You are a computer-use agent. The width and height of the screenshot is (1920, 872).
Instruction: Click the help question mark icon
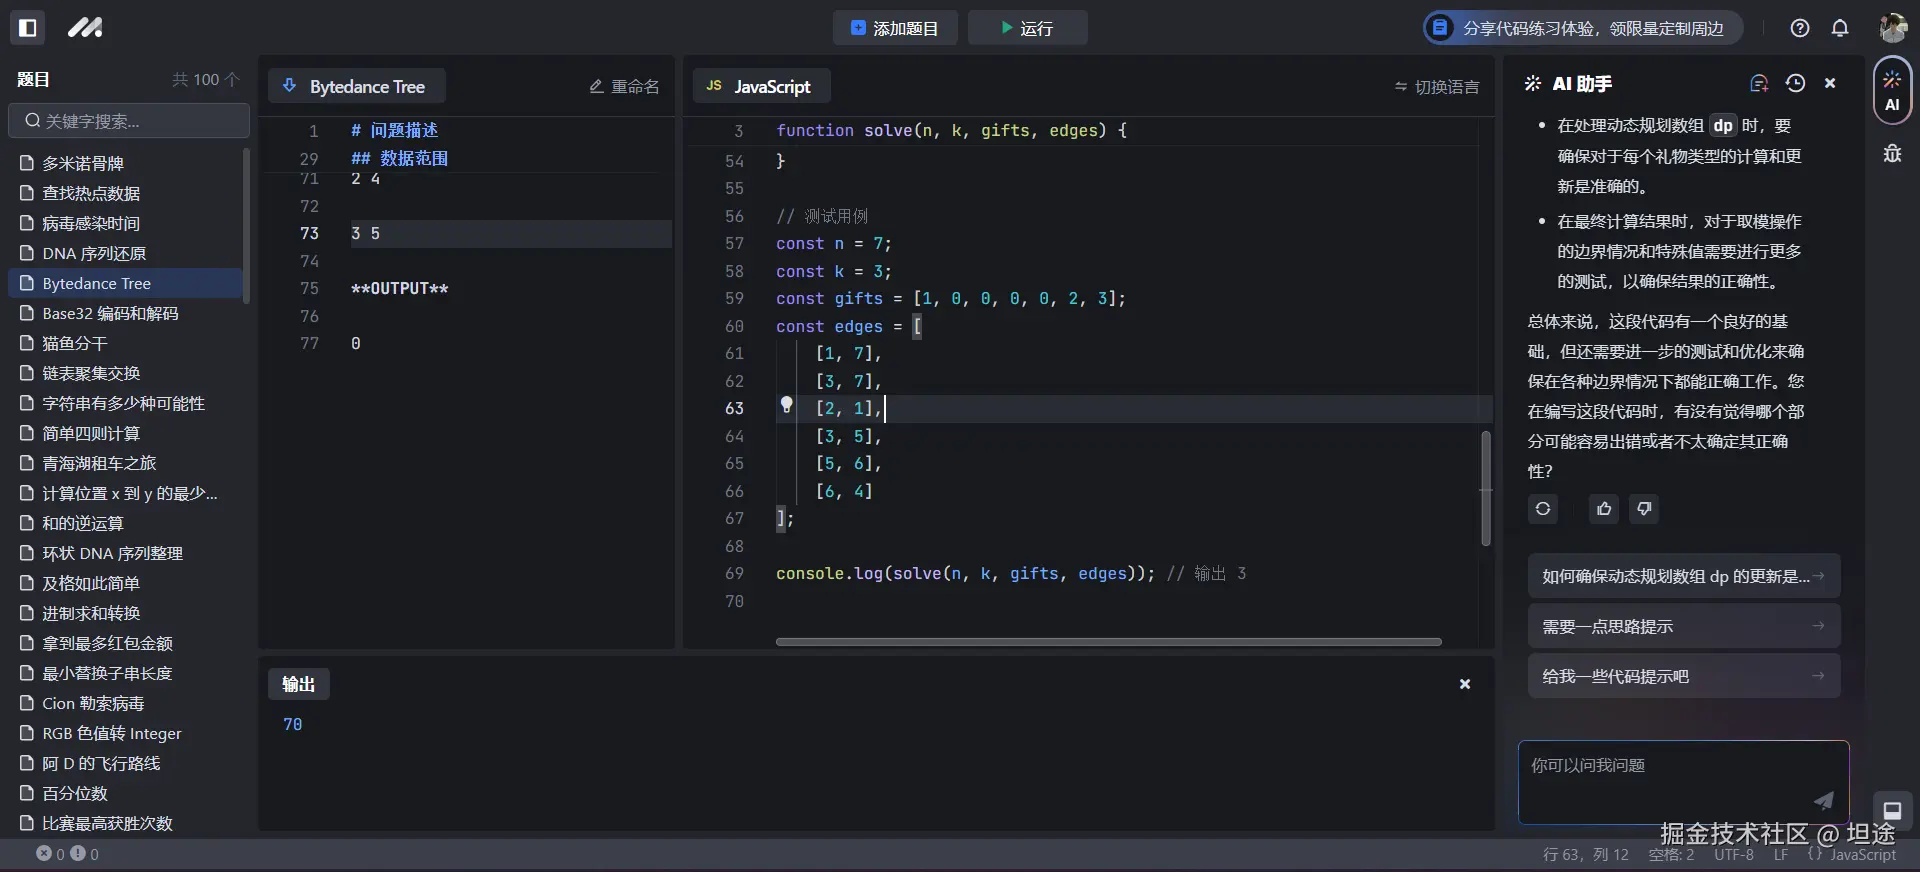point(1800,28)
